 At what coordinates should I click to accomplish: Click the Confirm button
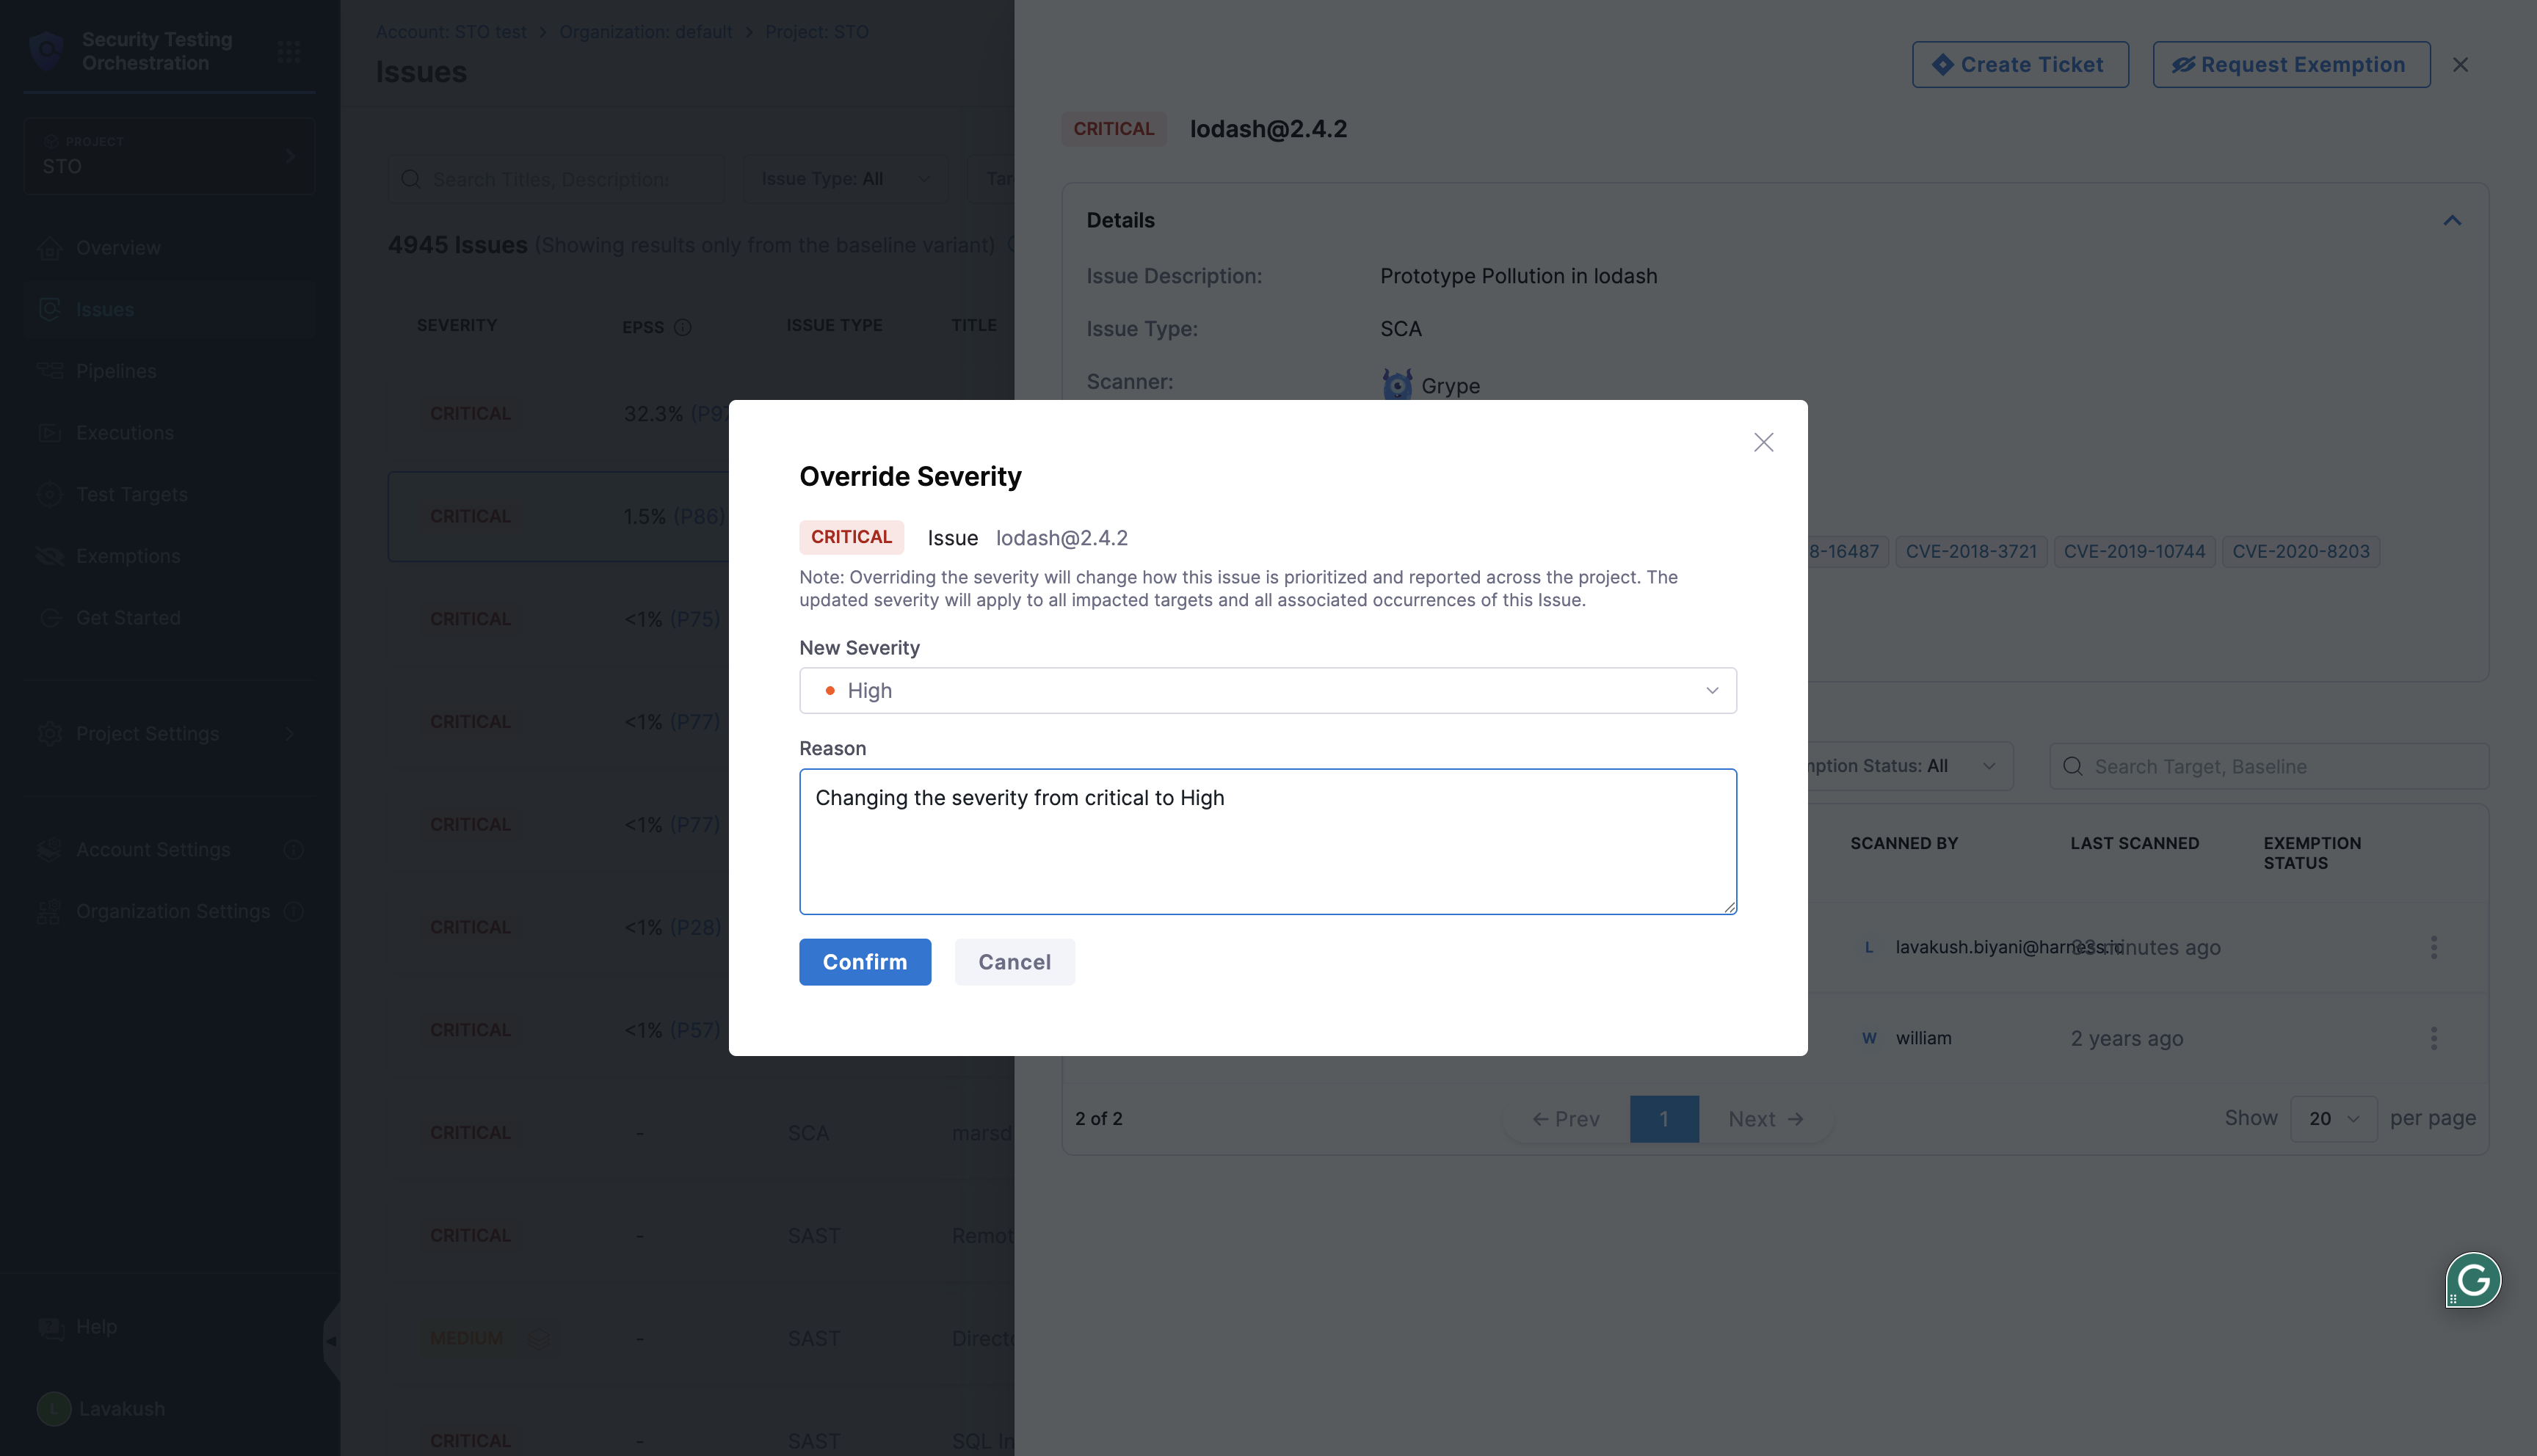(x=864, y=961)
